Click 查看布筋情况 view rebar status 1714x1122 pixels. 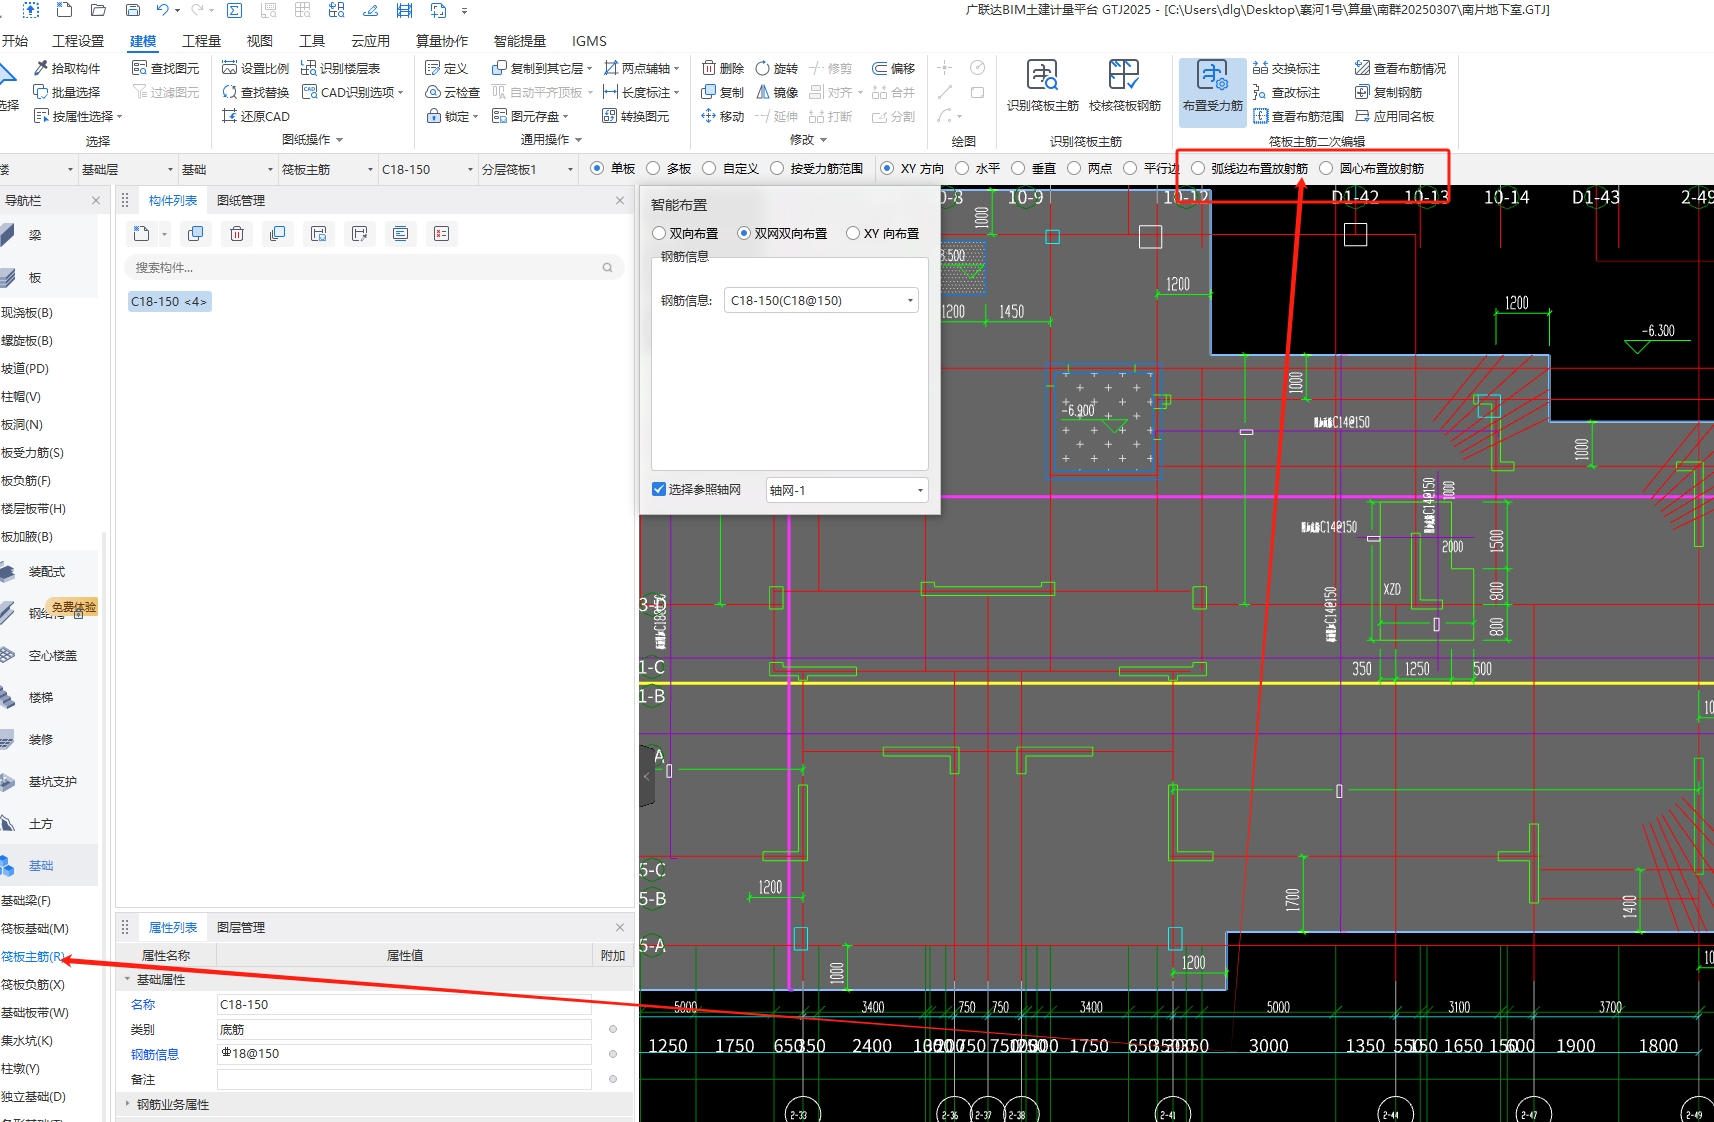click(1400, 68)
